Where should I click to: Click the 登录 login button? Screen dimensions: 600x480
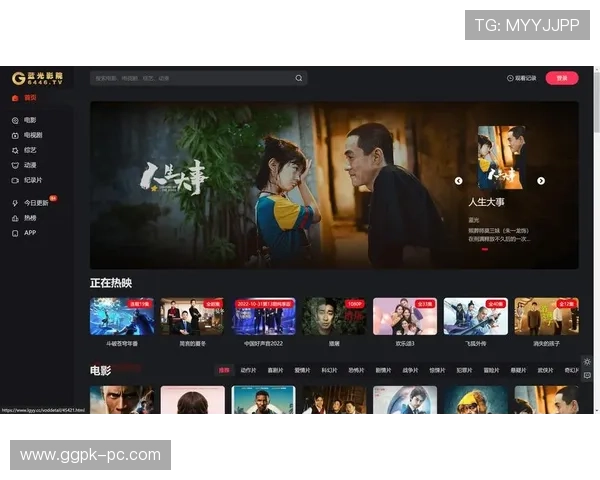562,78
